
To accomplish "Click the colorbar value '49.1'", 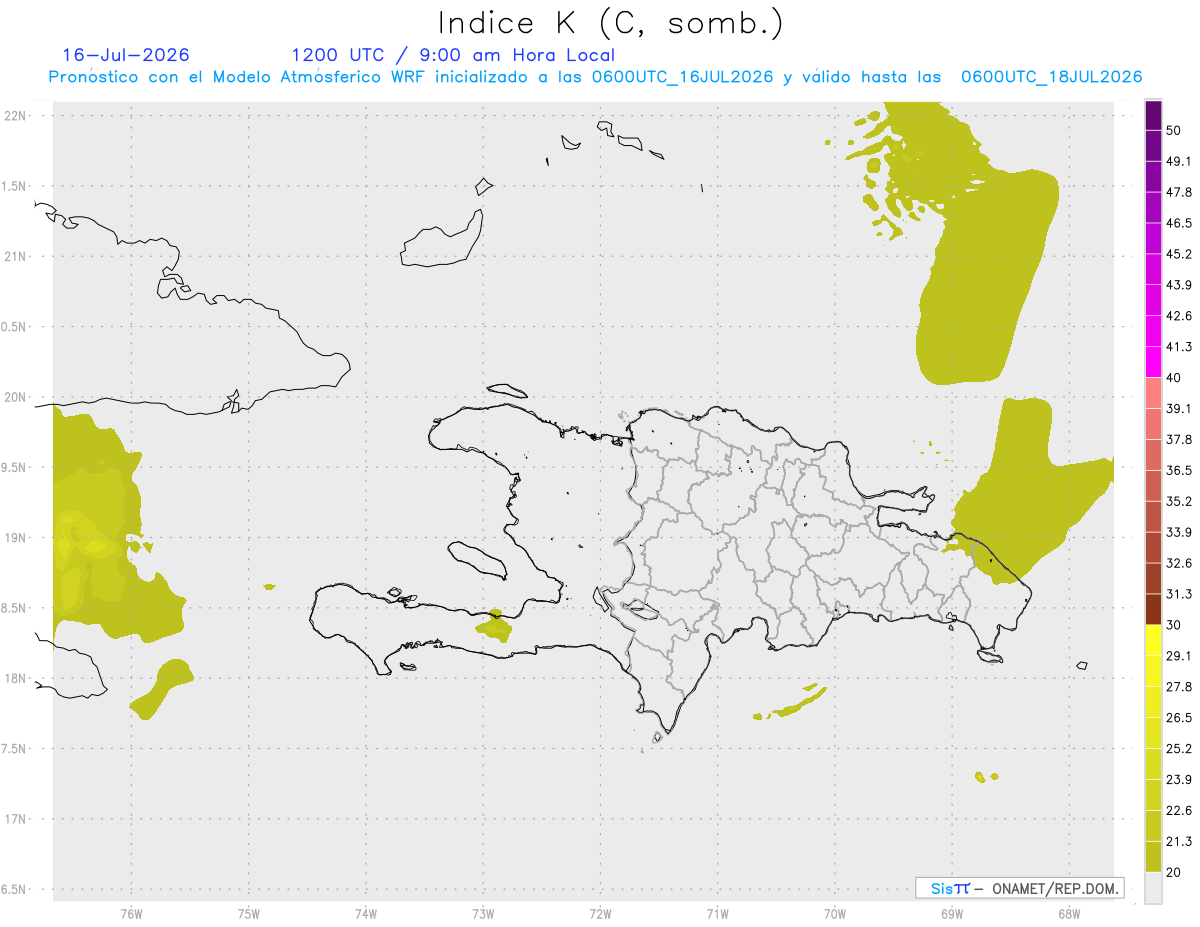I will (x=1179, y=161).
